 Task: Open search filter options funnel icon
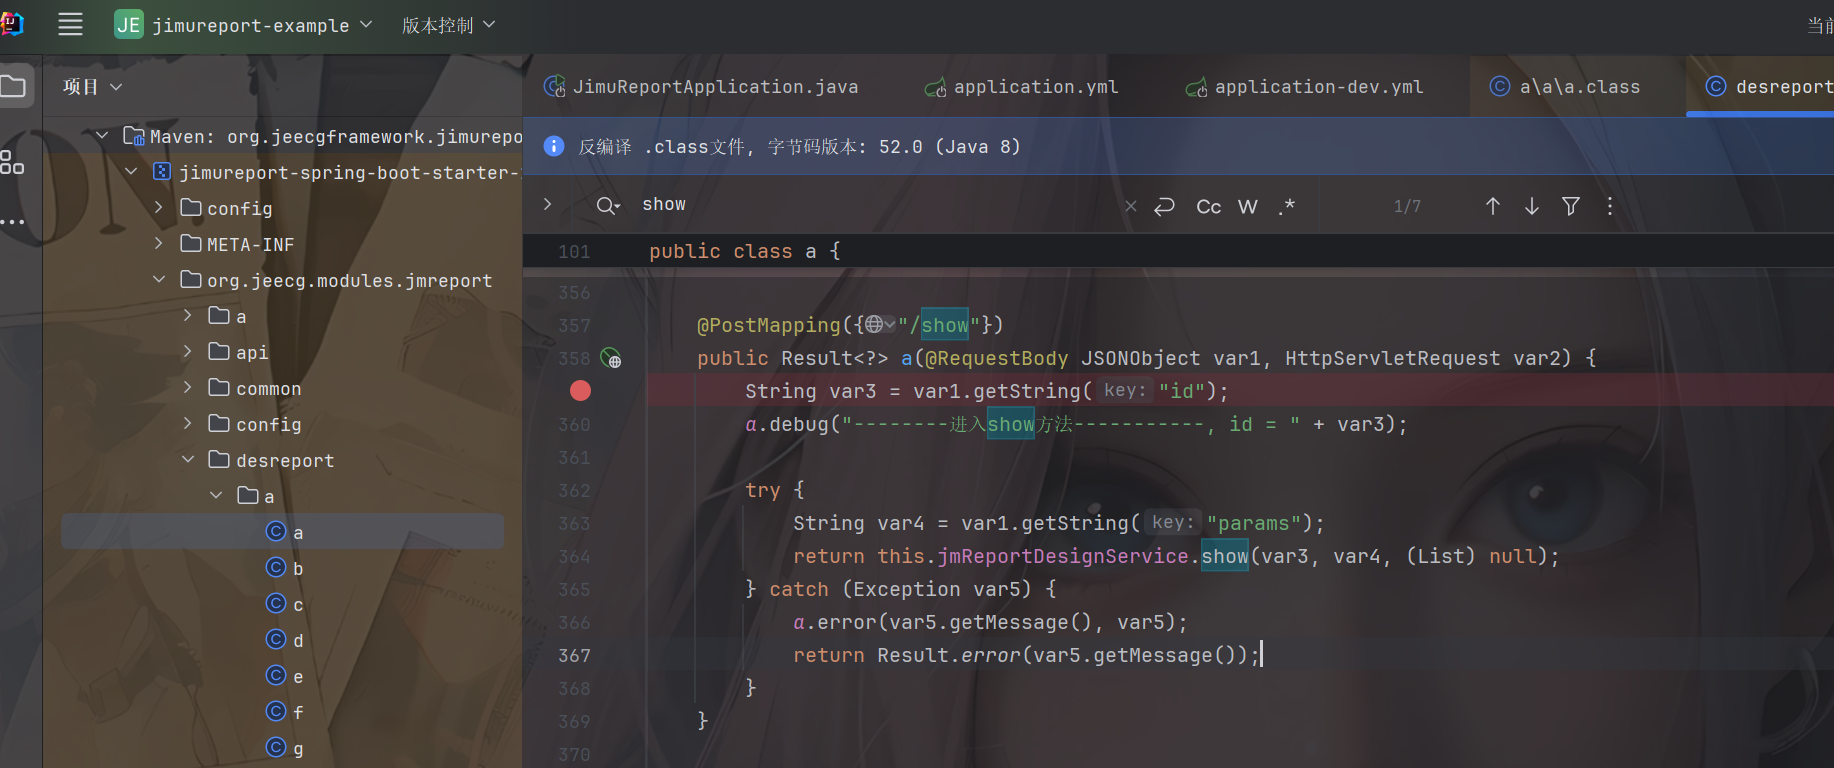point(1571,206)
